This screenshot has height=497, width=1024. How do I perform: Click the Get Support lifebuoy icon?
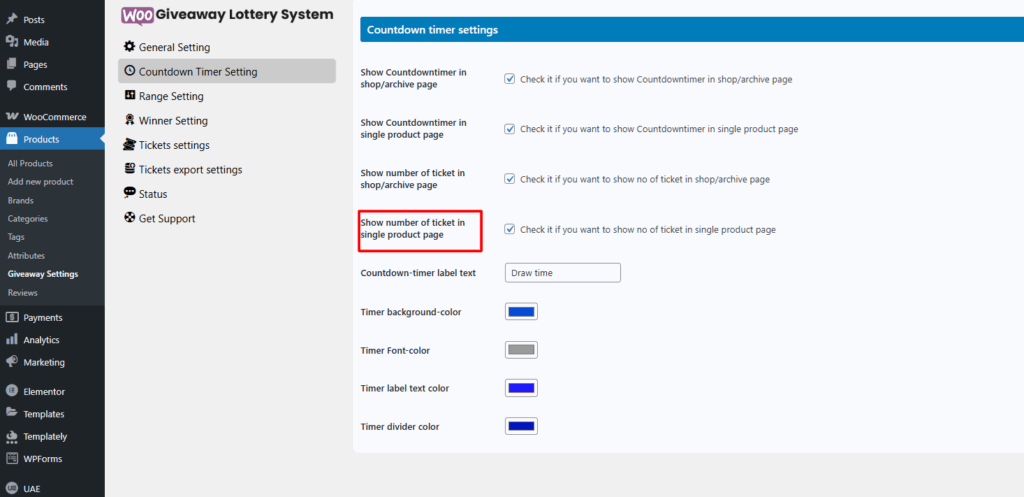tap(129, 217)
